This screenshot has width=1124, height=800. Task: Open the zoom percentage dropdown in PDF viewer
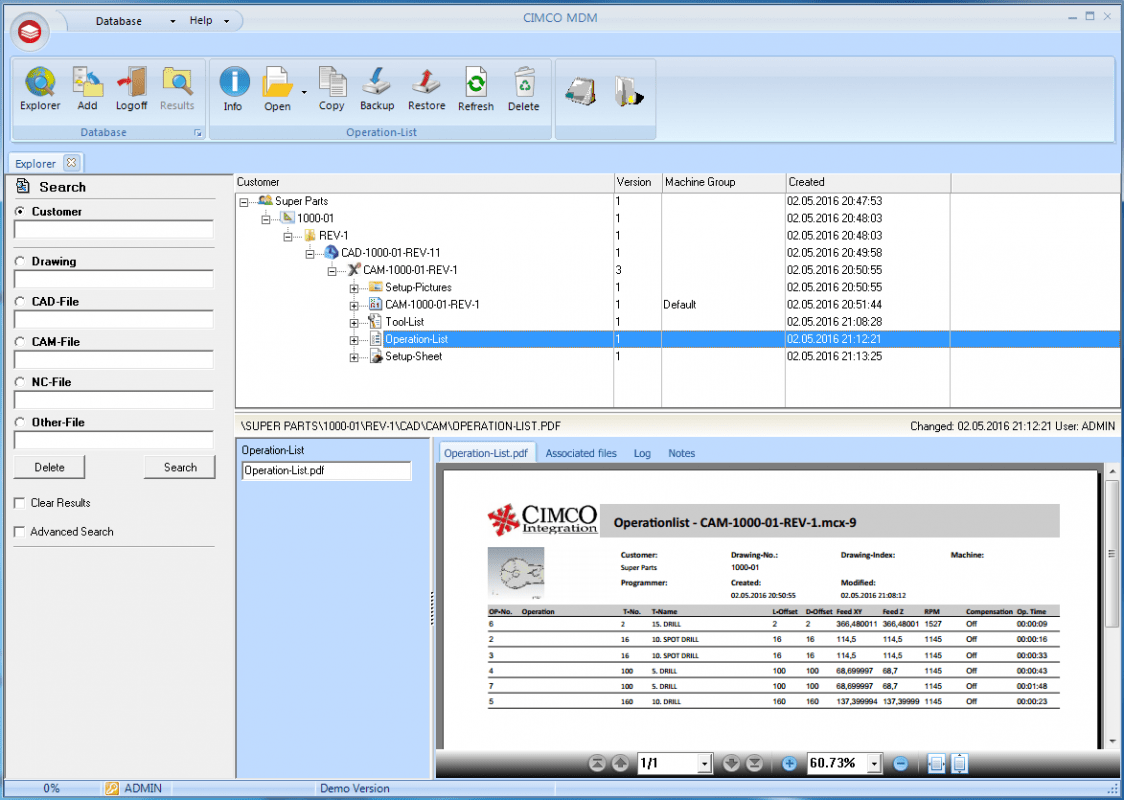point(873,763)
